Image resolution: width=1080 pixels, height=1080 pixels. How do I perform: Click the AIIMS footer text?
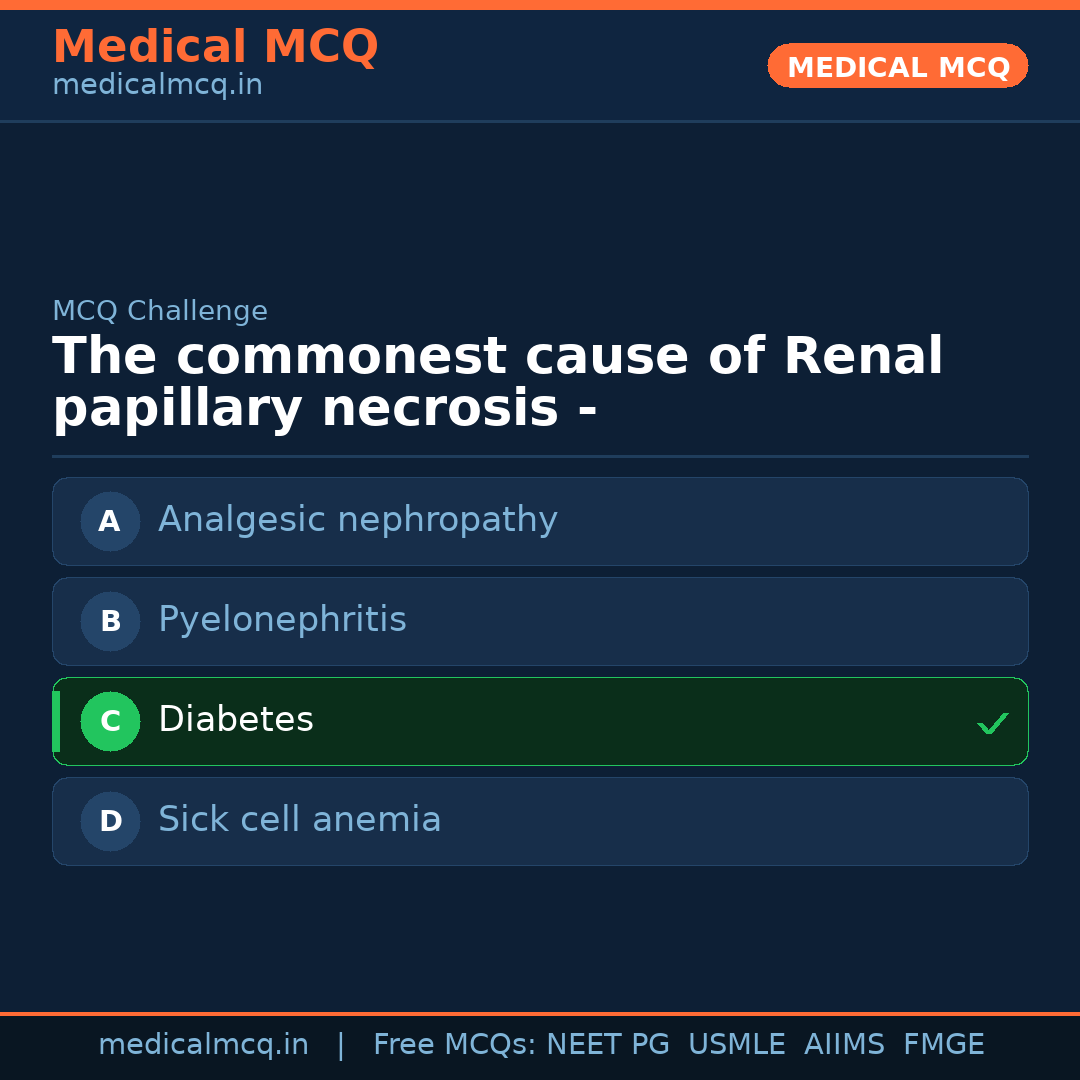pos(844,1045)
